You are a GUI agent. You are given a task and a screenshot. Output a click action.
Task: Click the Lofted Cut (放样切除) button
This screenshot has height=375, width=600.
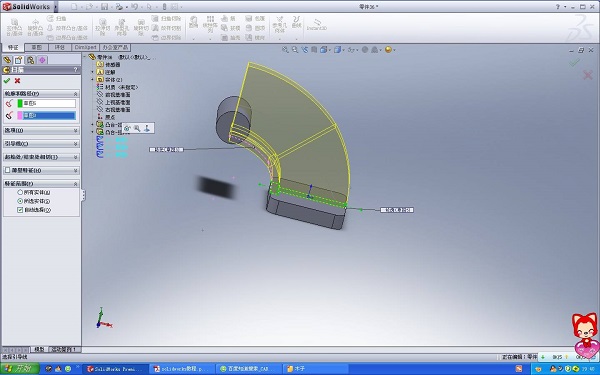tap(166, 28)
